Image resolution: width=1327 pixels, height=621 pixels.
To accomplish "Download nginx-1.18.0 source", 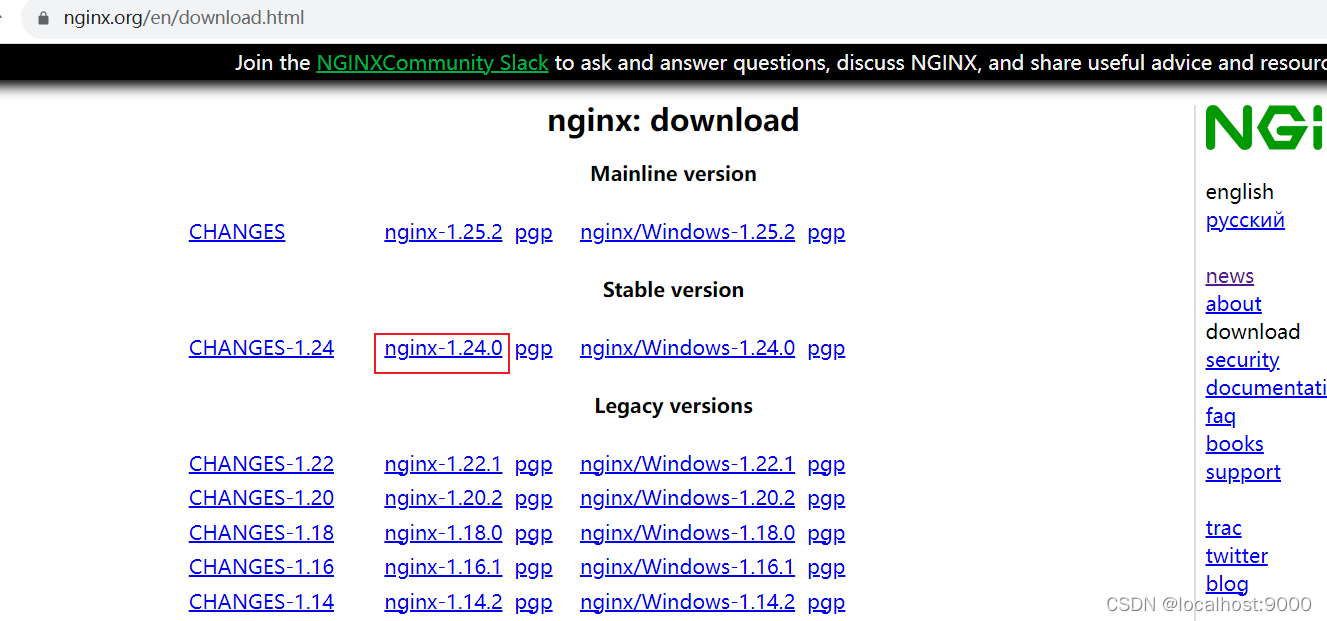I will (x=443, y=533).
